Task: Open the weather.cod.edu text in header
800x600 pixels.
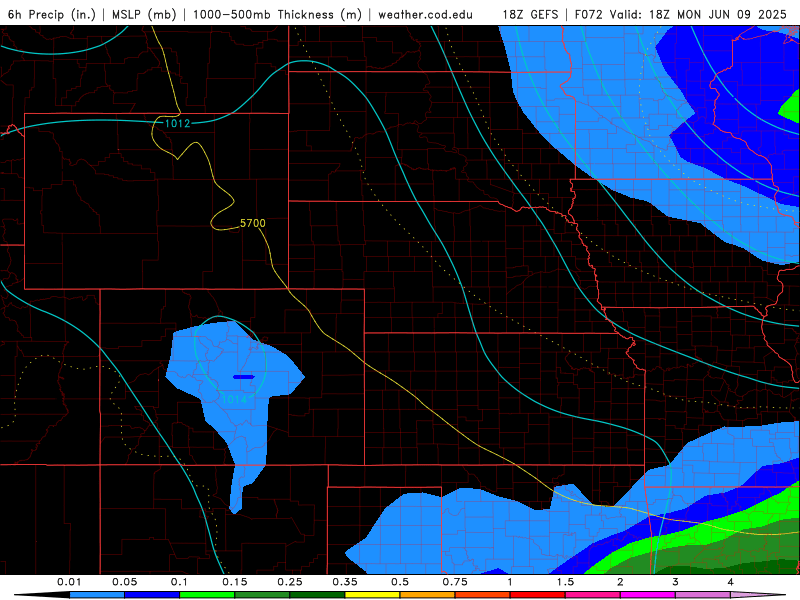Action: [425, 14]
